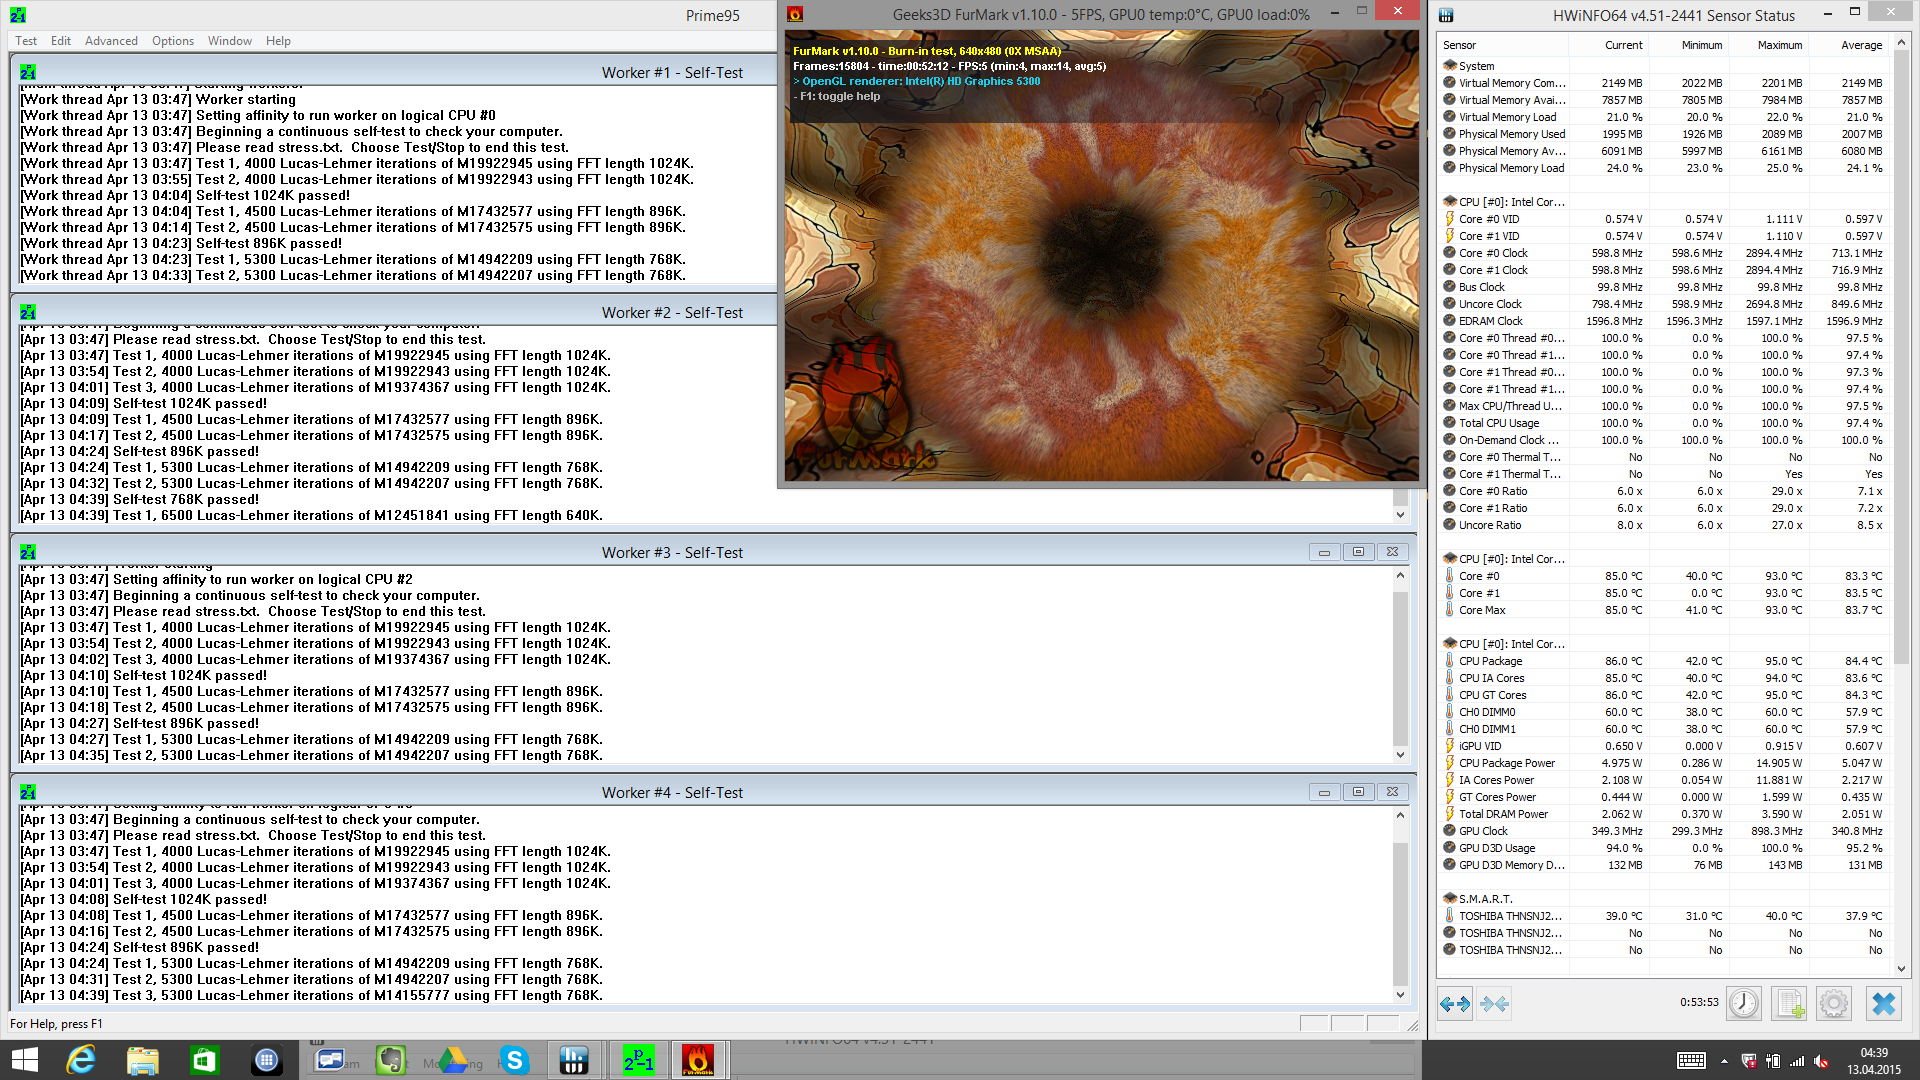Show hidden system tray icons
The image size is (1920, 1080).
tap(1724, 1061)
